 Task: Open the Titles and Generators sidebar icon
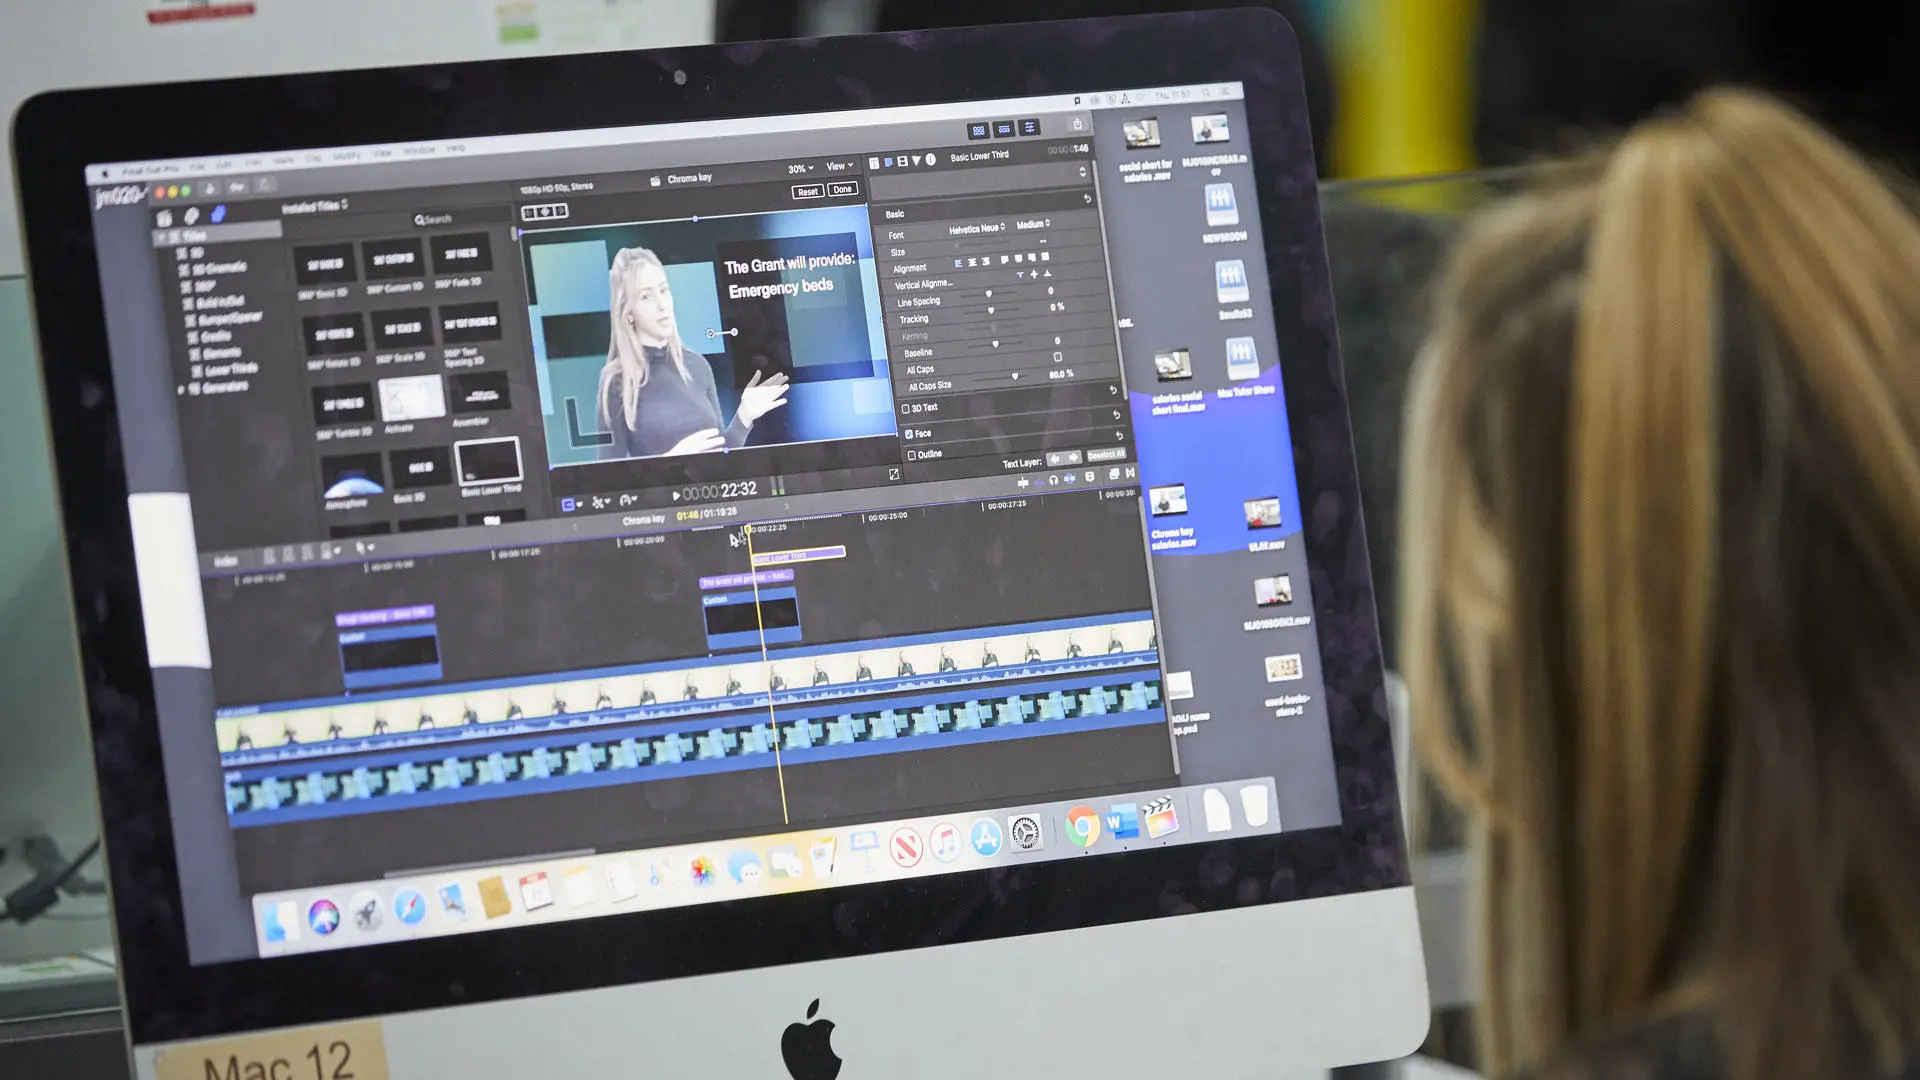tap(217, 214)
